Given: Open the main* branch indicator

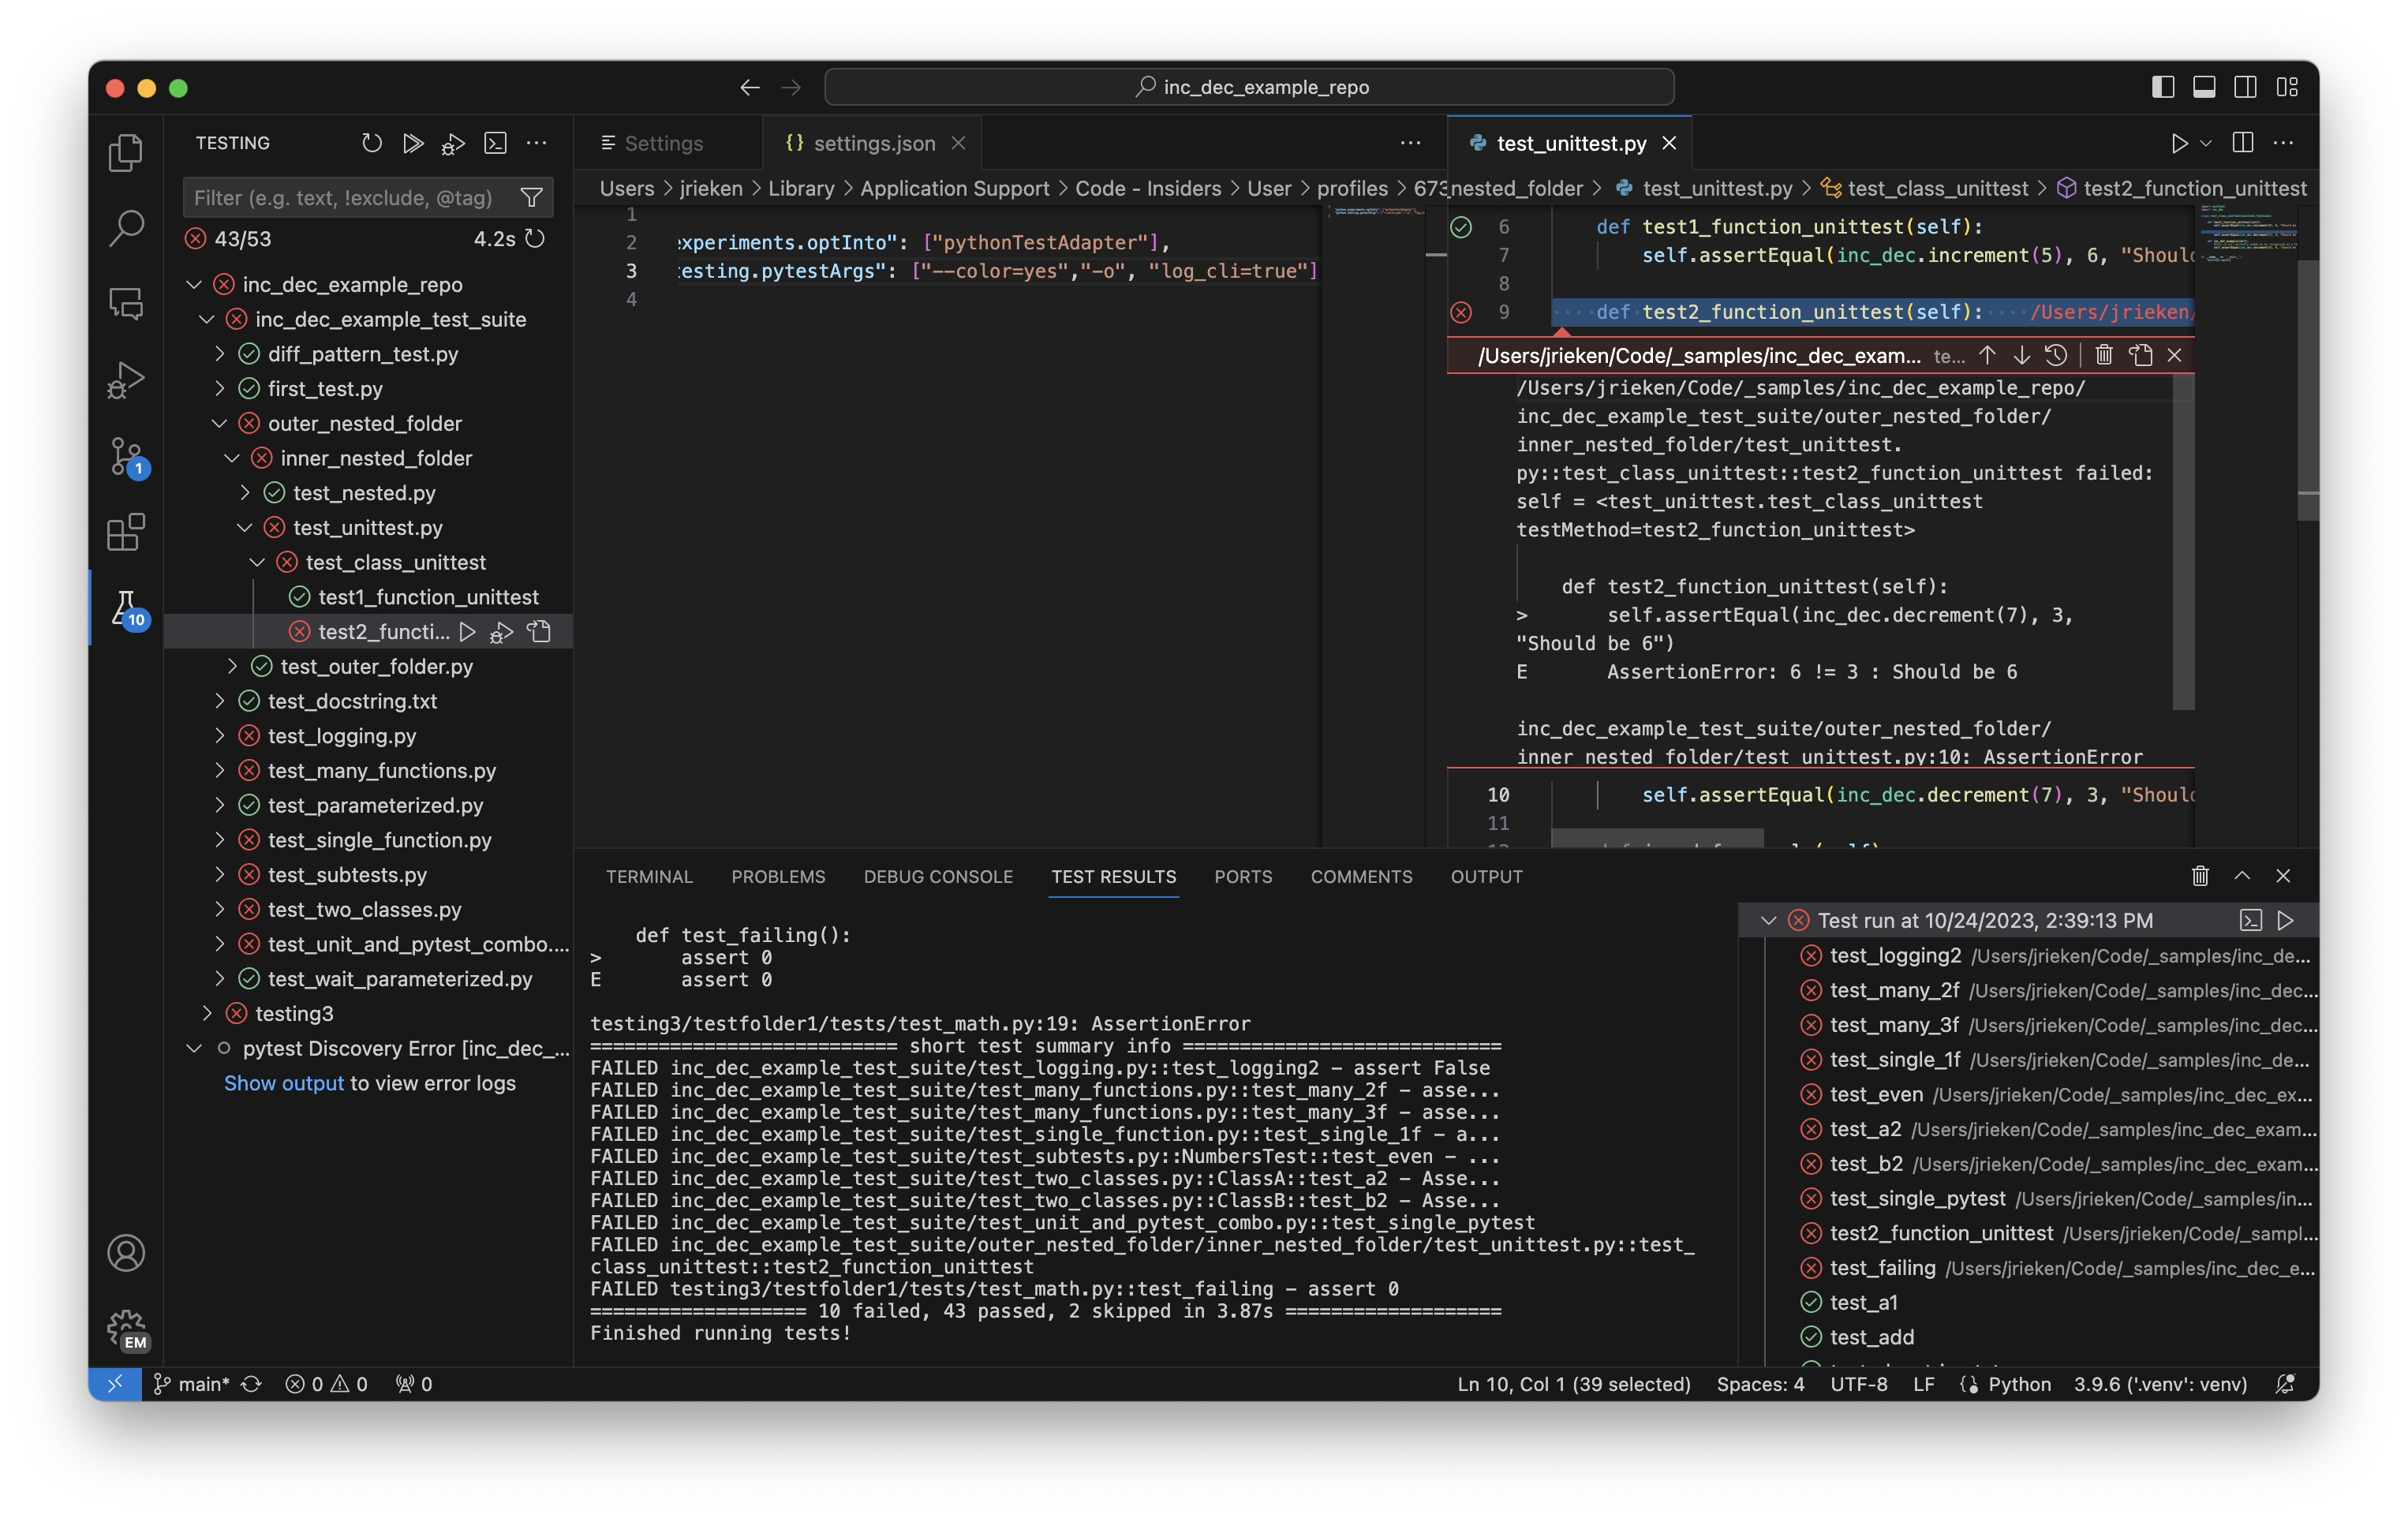Looking at the screenshot, I should (196, 1384).
